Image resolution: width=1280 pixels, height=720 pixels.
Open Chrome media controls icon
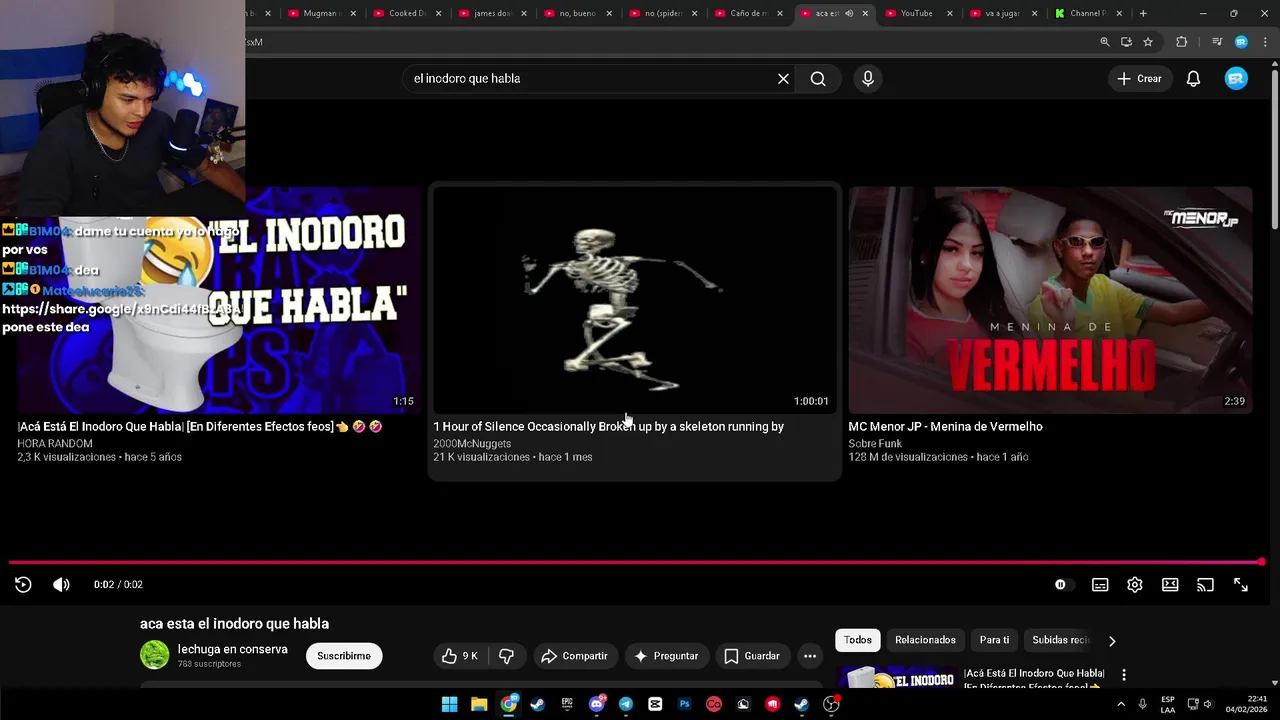1217,42
